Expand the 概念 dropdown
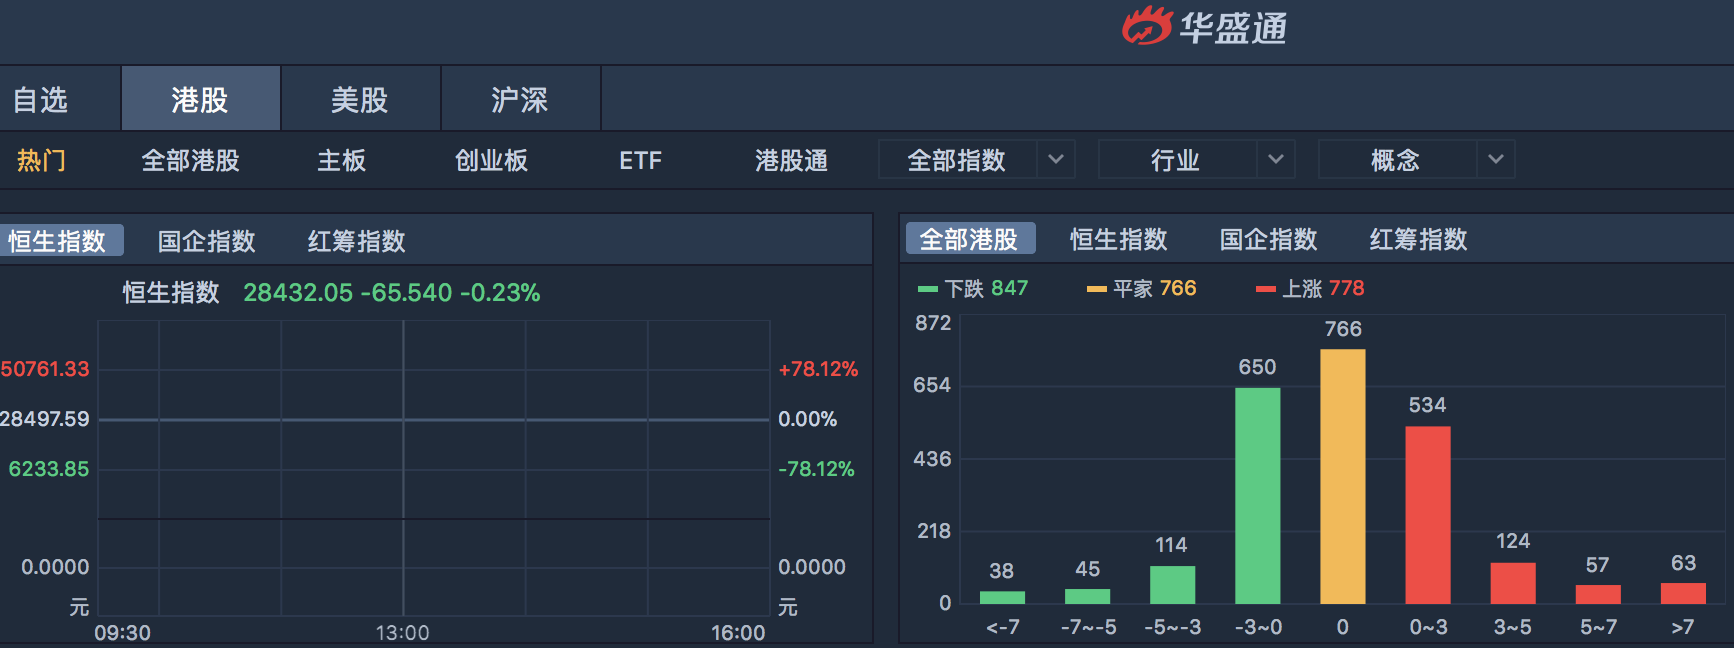1734x648 pixels. (1495, 160)
